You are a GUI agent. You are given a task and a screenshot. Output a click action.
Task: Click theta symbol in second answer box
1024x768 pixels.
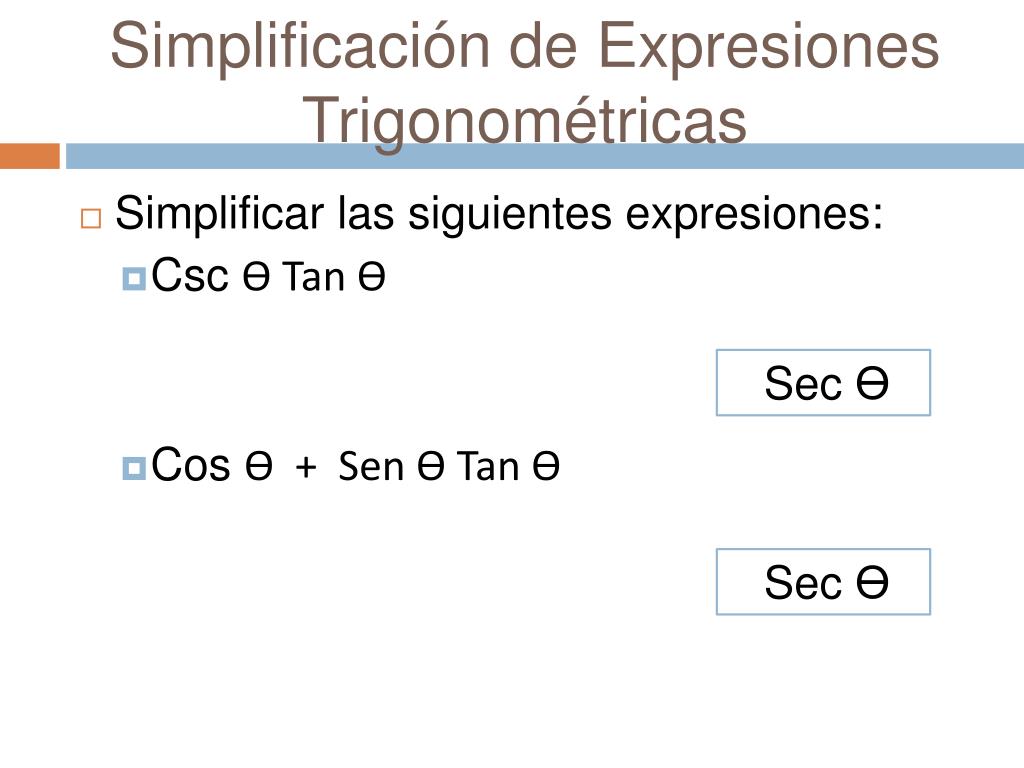(872, 583)
